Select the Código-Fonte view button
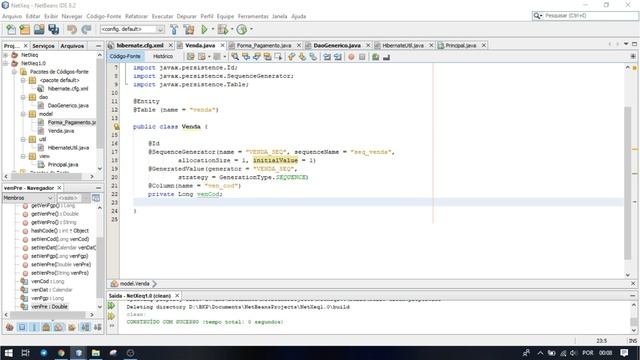640x360 pixels. pyautogui.click(x=125, y=56)
